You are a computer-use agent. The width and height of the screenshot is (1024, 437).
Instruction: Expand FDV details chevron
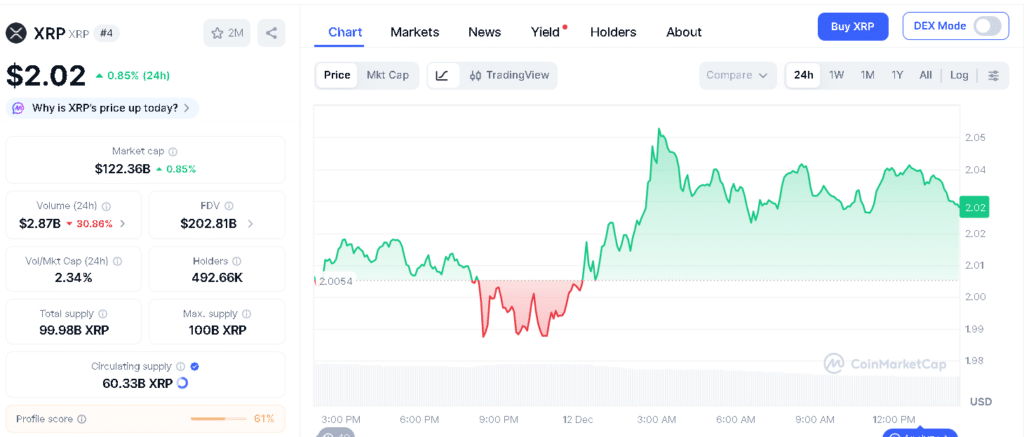click(x=250, y=223)
